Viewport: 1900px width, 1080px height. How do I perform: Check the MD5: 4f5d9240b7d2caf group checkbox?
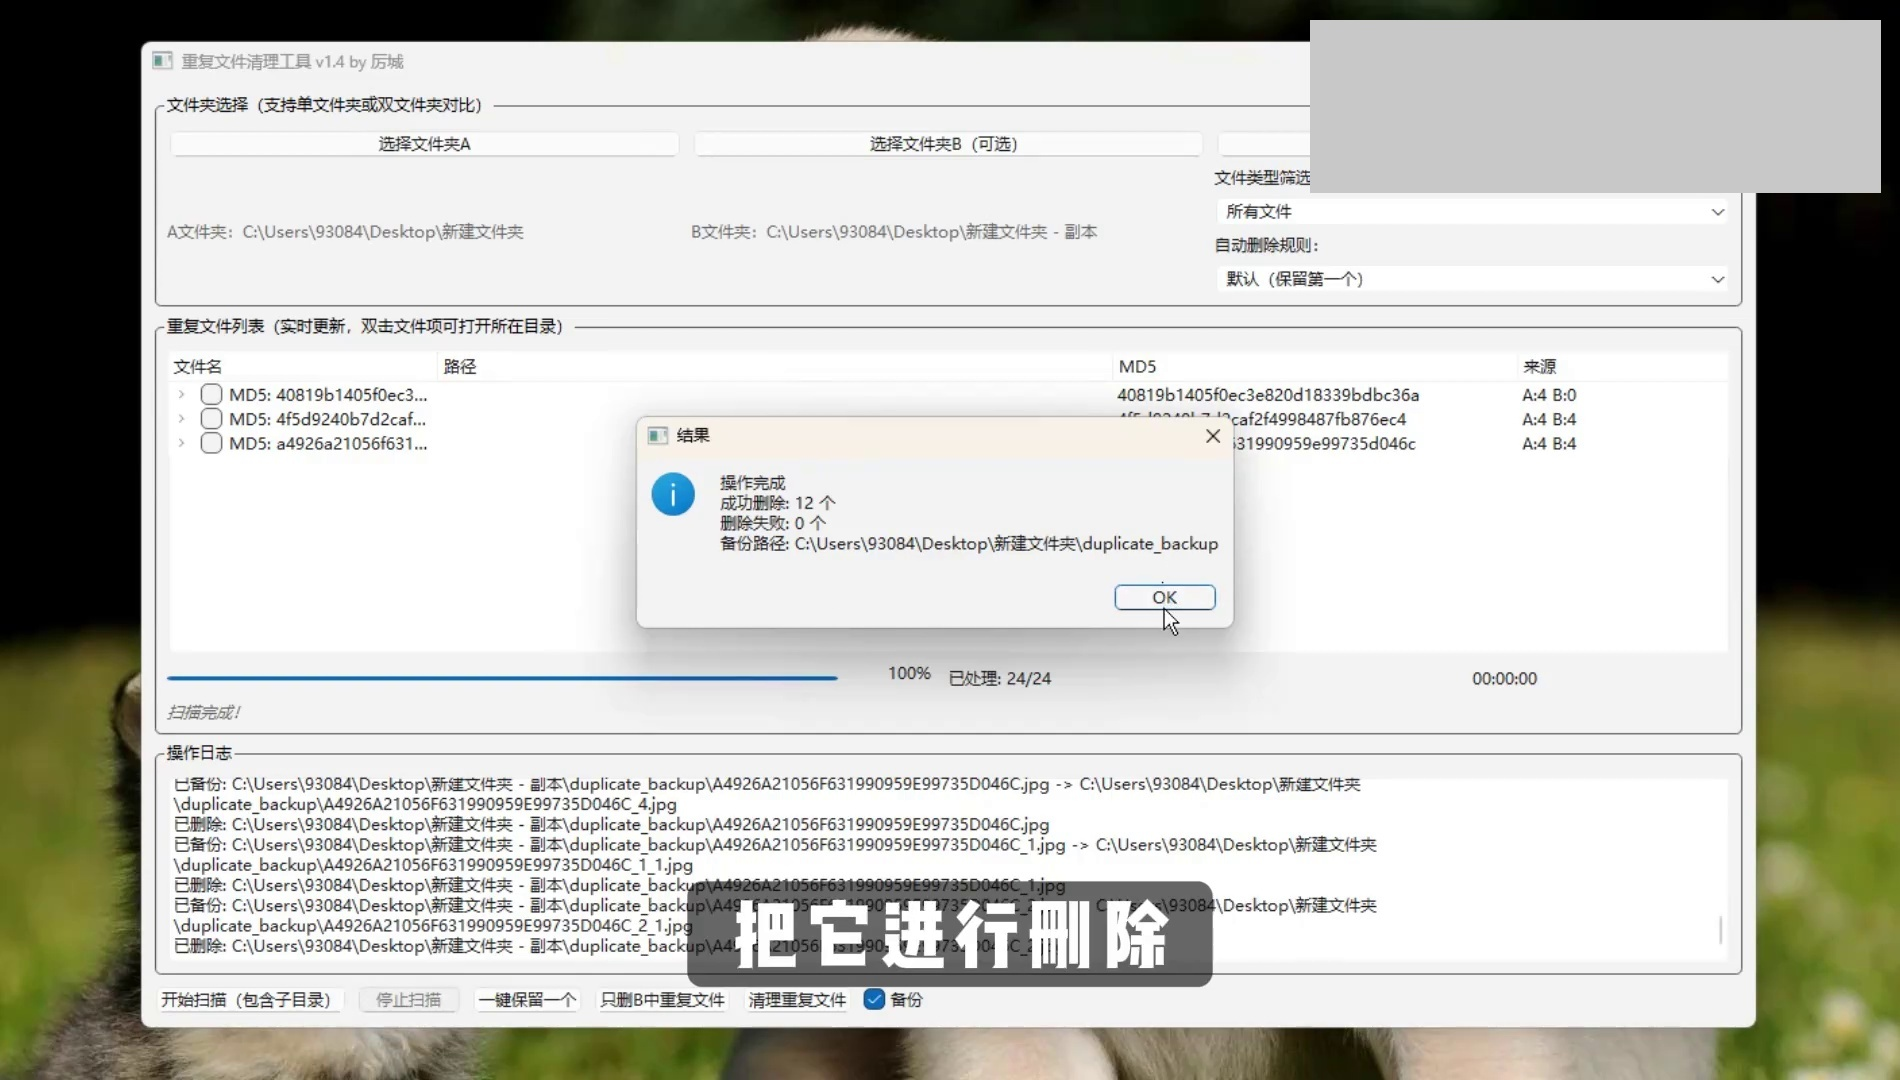pos(211,418)
